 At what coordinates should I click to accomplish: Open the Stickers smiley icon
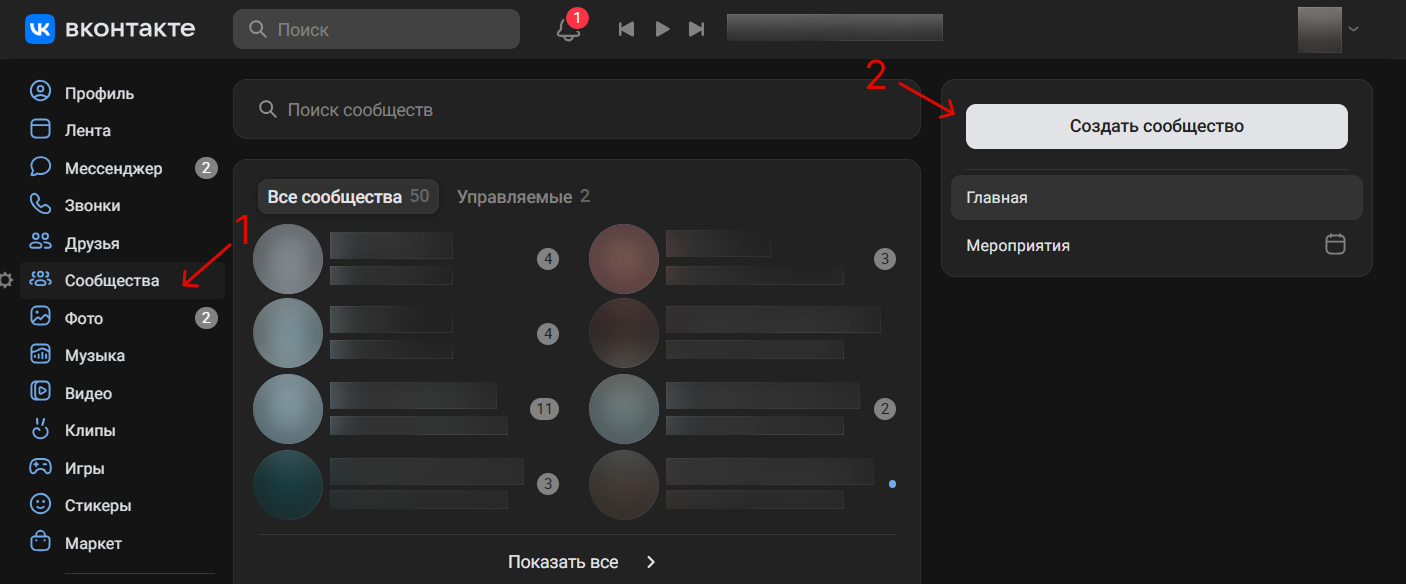[40, 504]
